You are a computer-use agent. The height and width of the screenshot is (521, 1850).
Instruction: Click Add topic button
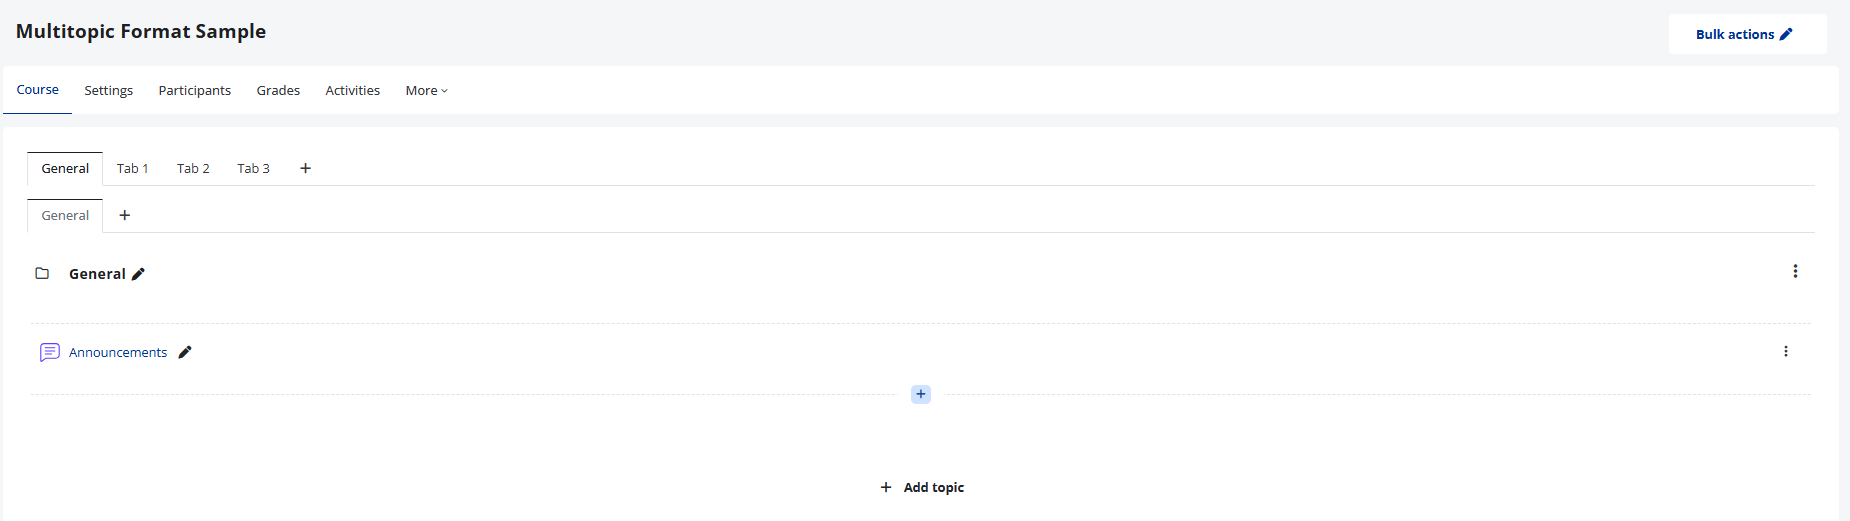(922, 487)
